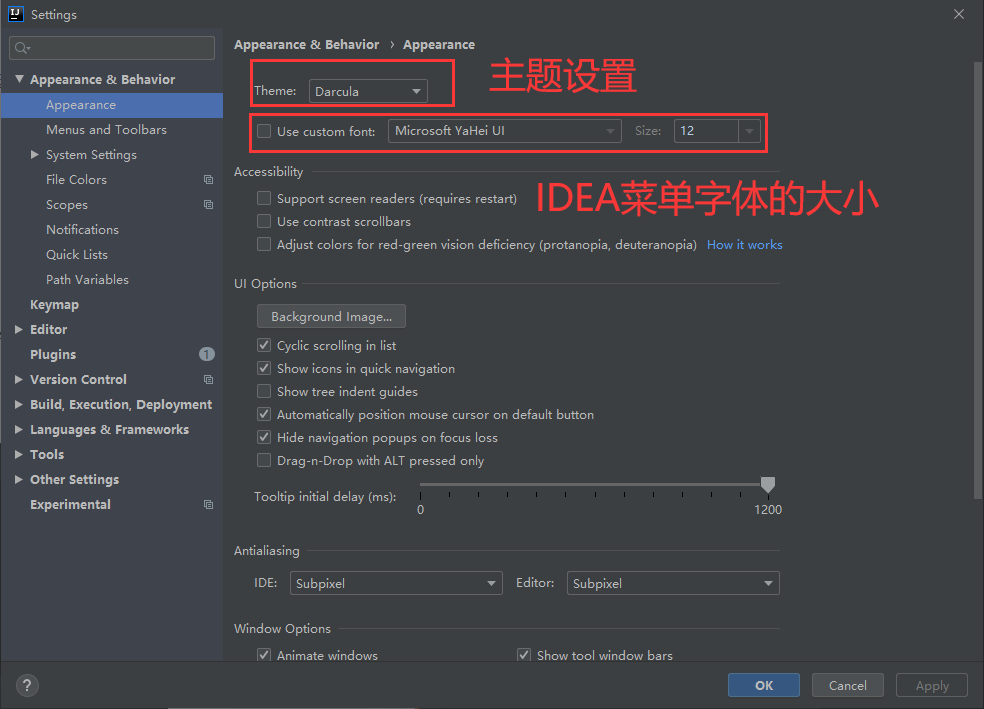Expand the Editor settings node arrow

[19, 329]
